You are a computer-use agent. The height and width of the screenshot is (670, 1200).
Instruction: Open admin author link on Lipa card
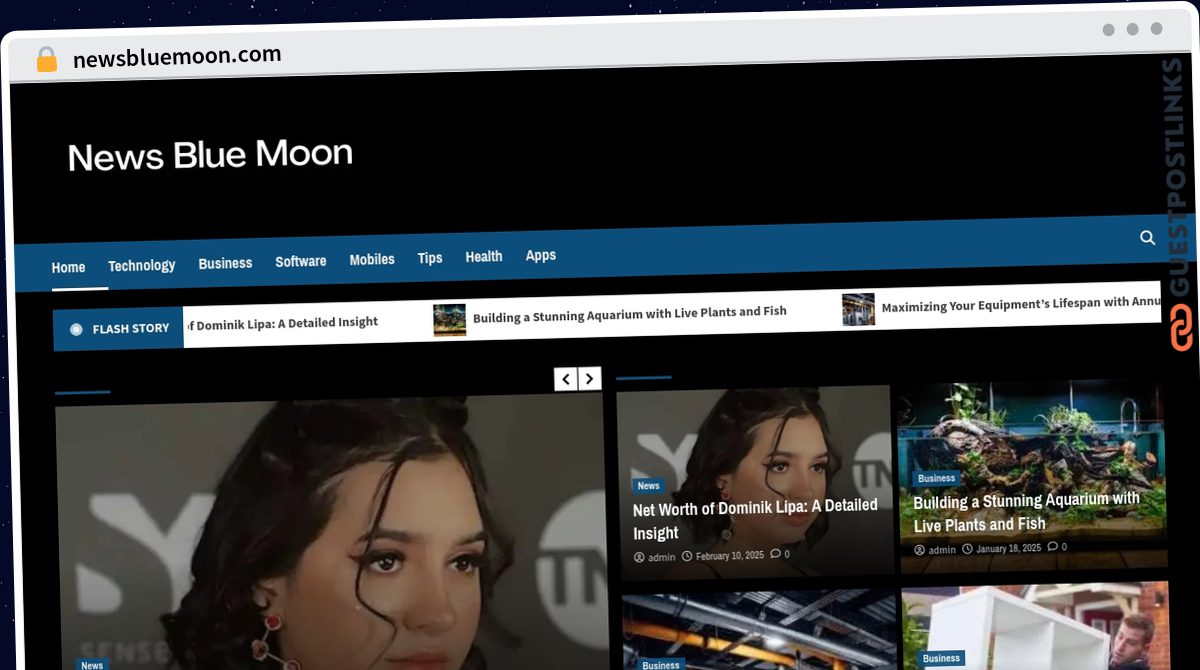pos(662,557)
